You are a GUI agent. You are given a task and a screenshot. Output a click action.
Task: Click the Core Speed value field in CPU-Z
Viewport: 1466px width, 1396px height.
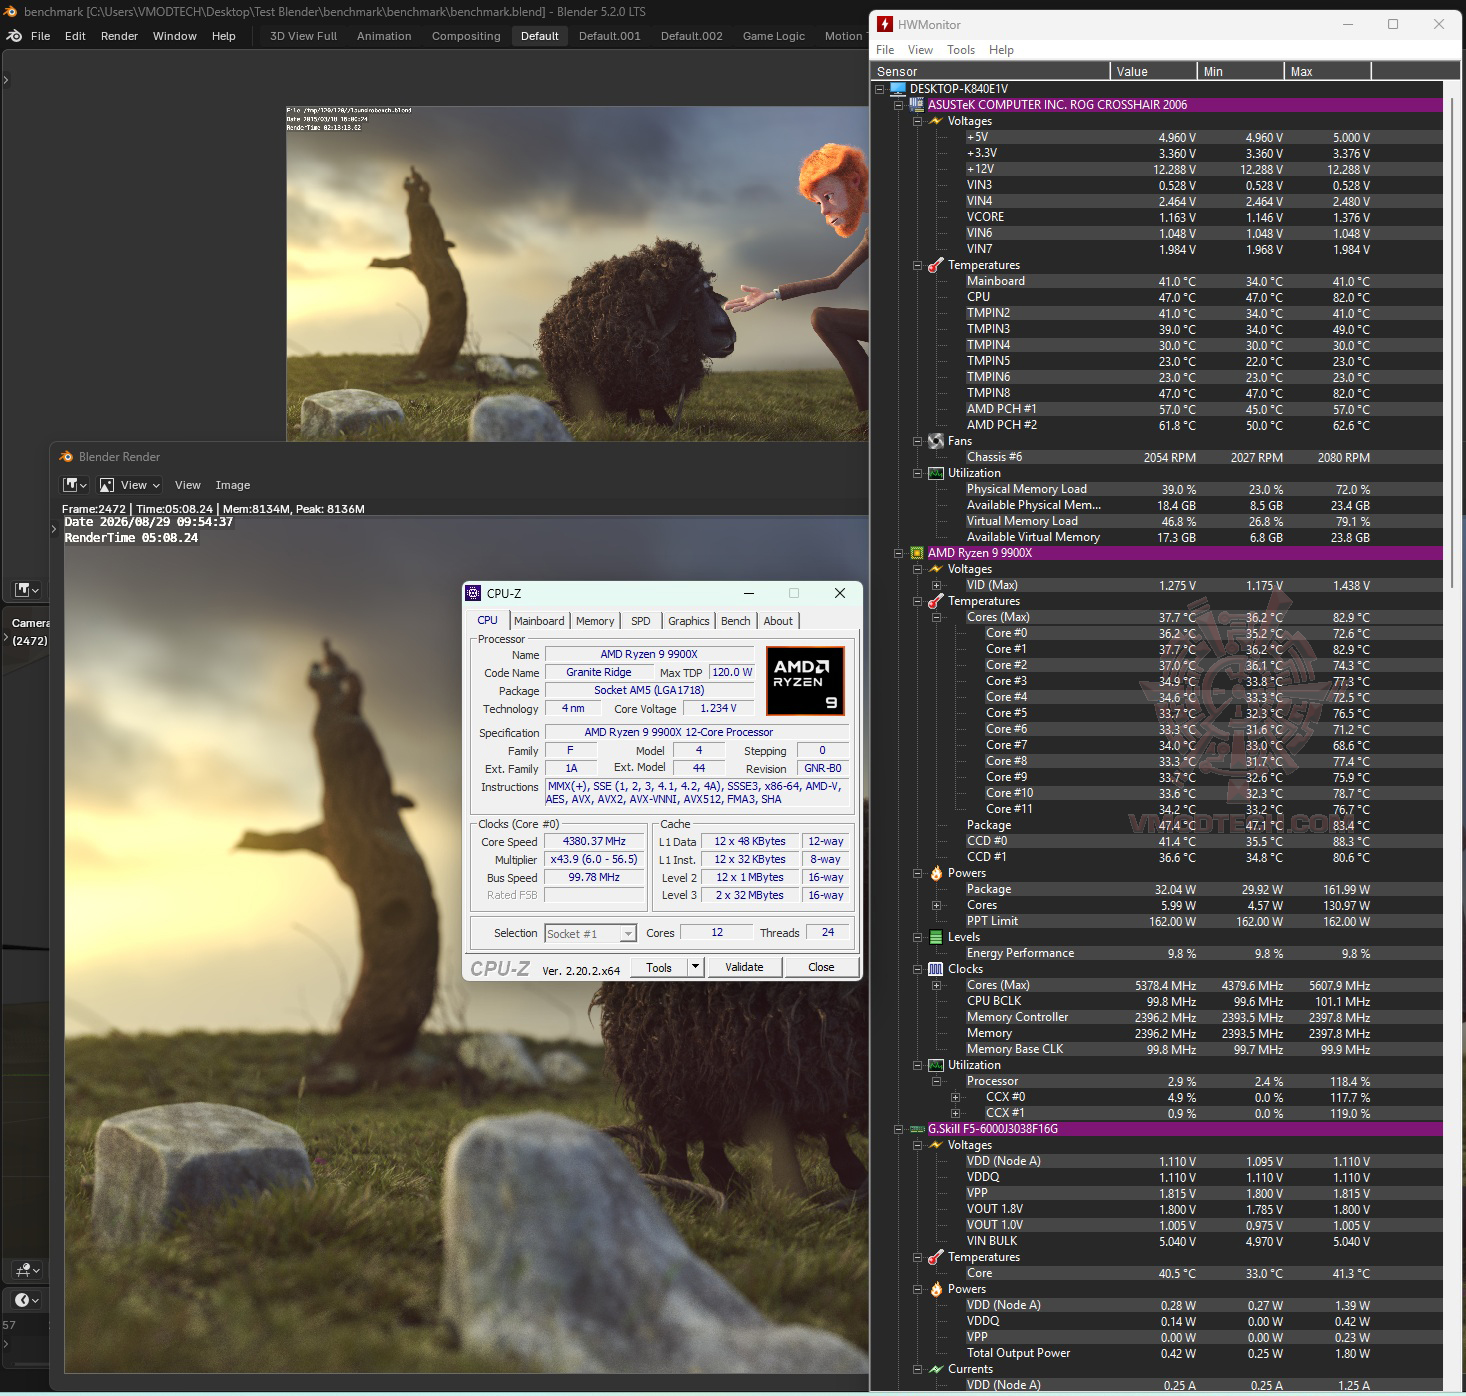[x=594, y=841]
